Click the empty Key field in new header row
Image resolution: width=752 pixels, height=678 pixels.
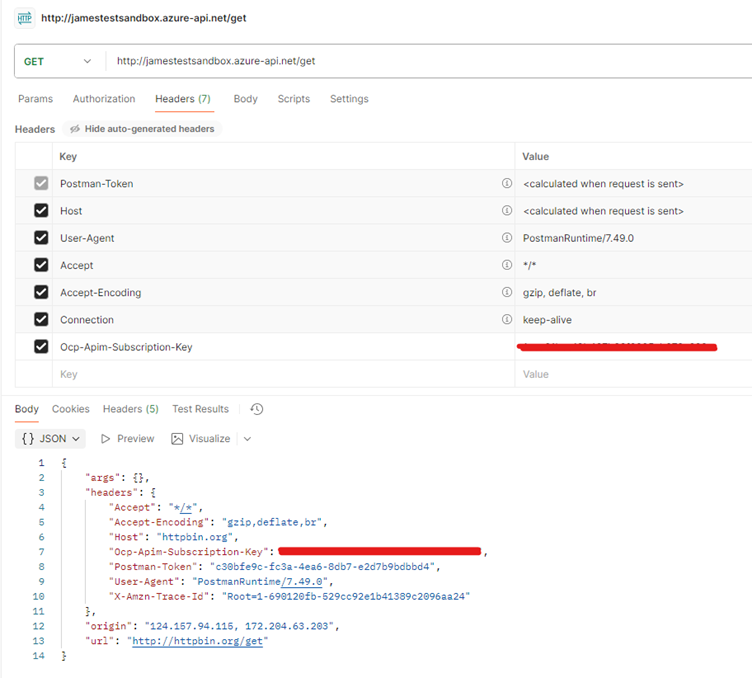pyautogui.click(x=283, y=374)
